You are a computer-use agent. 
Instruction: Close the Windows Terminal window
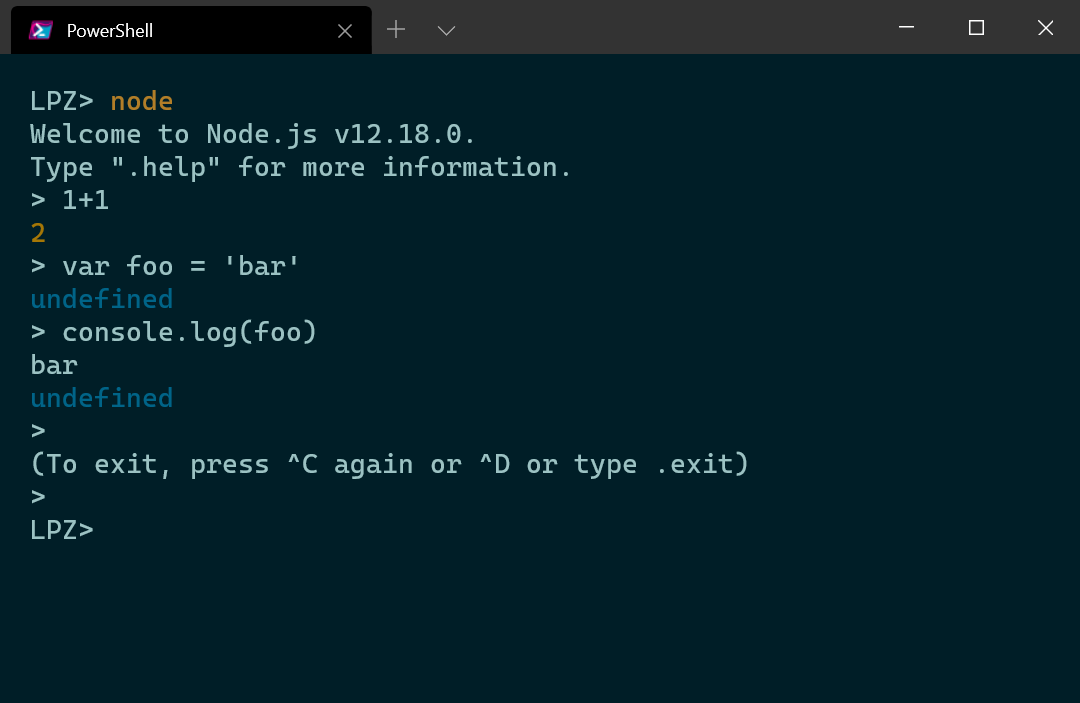click(1046, 28)
